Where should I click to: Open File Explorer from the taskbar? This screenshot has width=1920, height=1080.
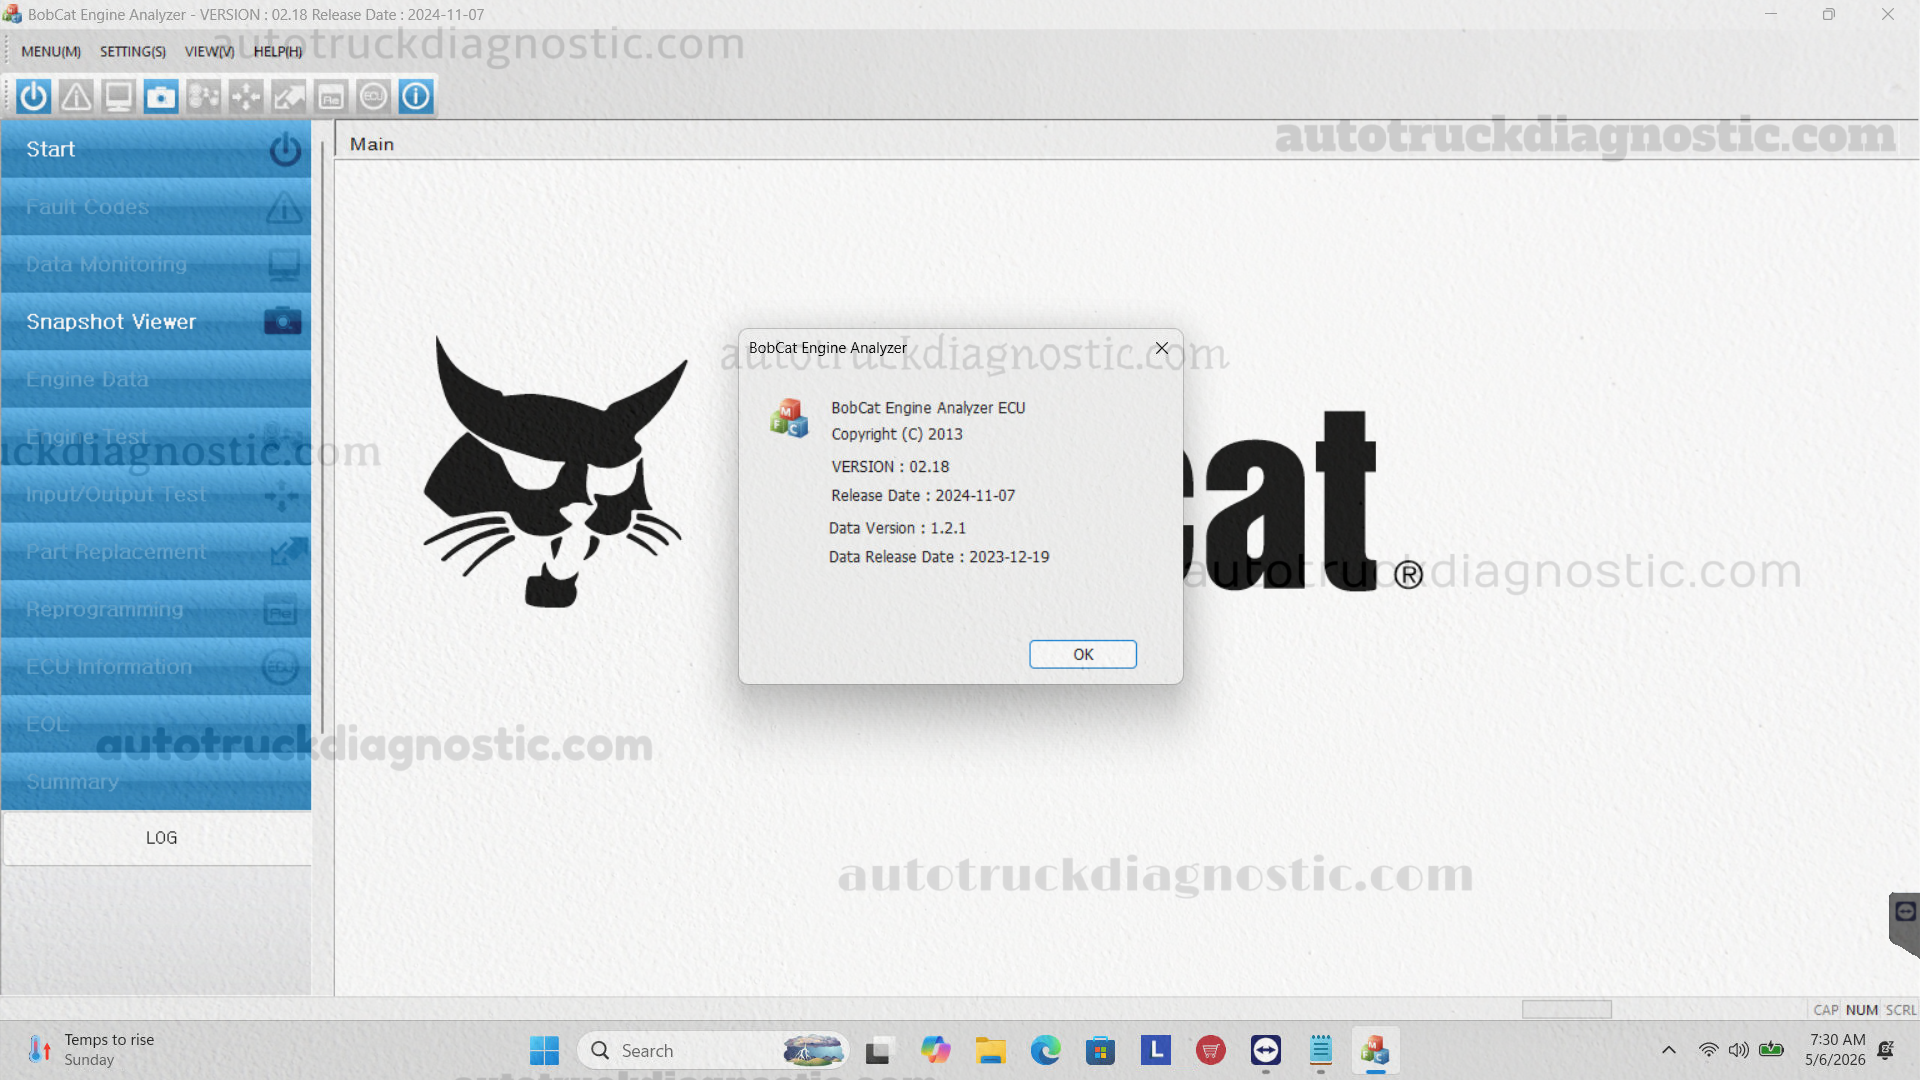(990, 1050)
